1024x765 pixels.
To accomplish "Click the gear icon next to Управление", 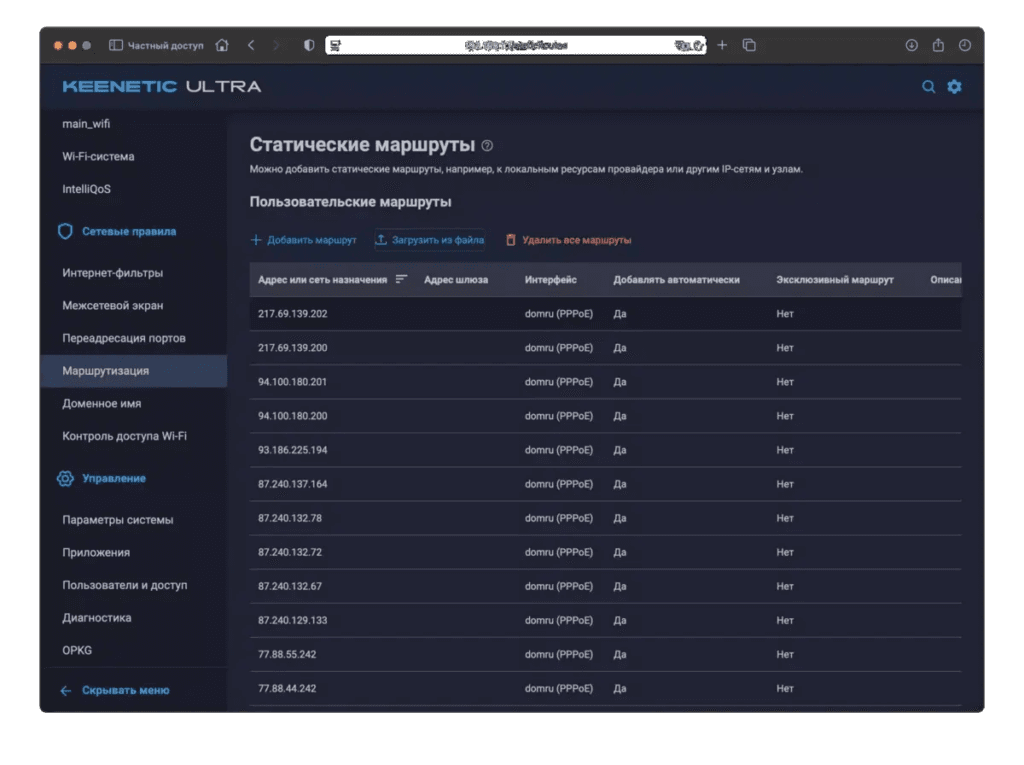I will coord(65,478).
